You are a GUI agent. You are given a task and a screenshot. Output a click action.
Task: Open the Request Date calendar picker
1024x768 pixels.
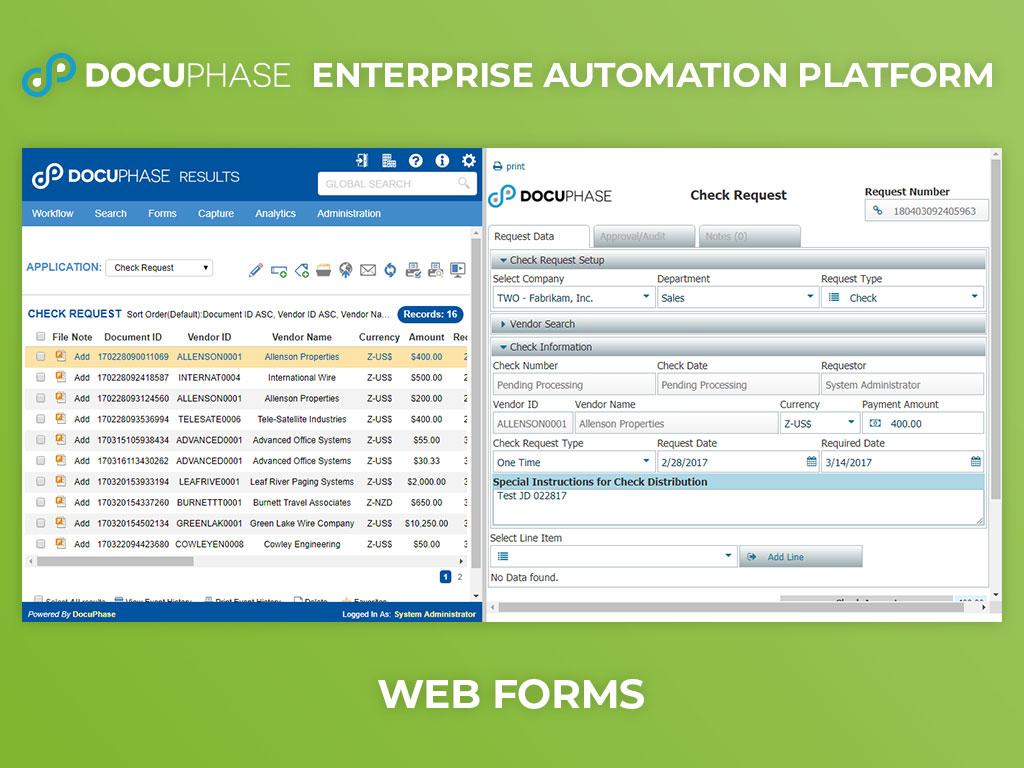click(811, 462)
